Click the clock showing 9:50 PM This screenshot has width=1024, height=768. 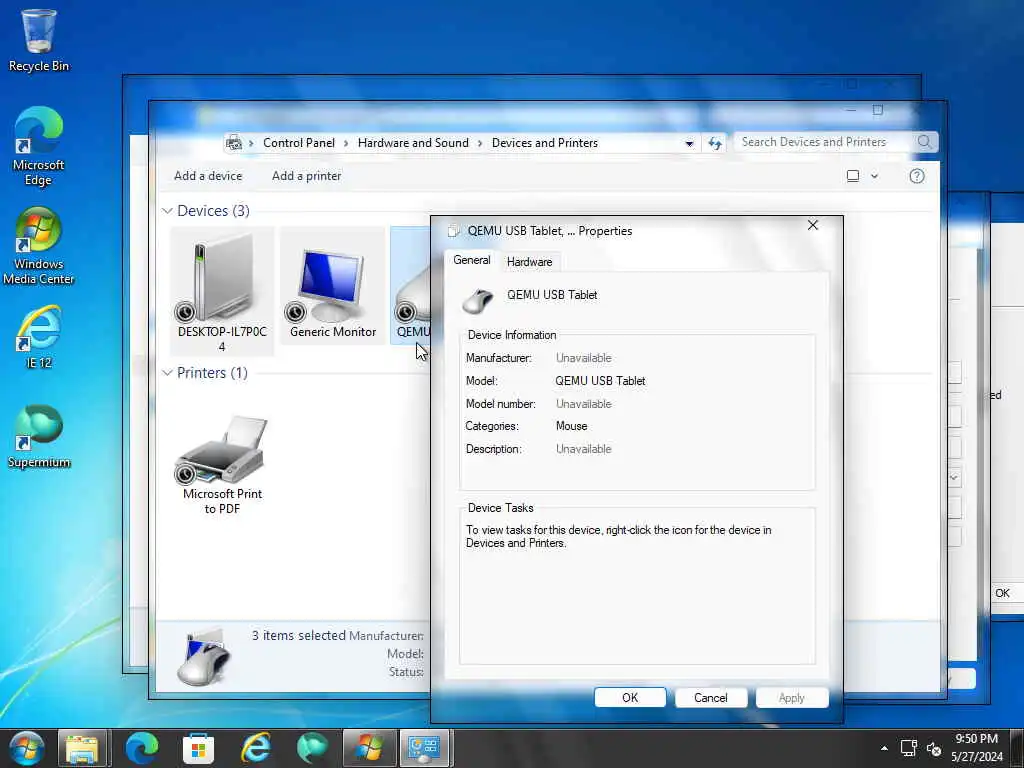976,739
